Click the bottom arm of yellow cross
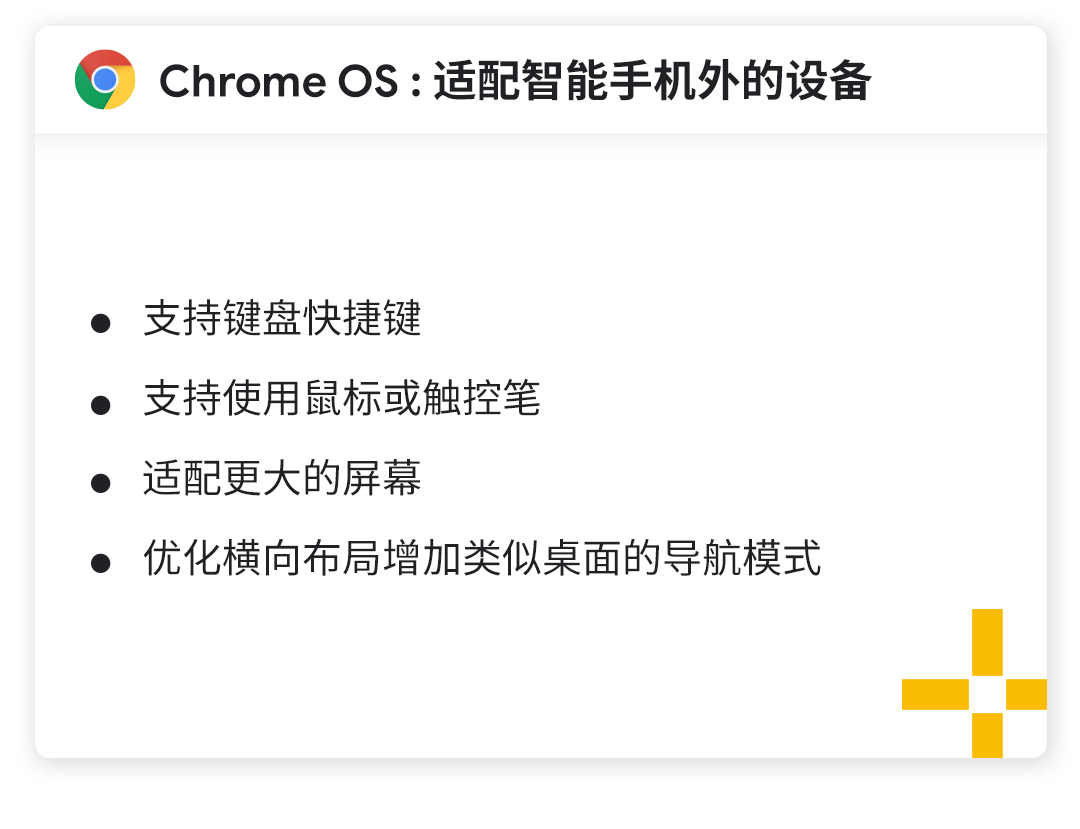 987,735
